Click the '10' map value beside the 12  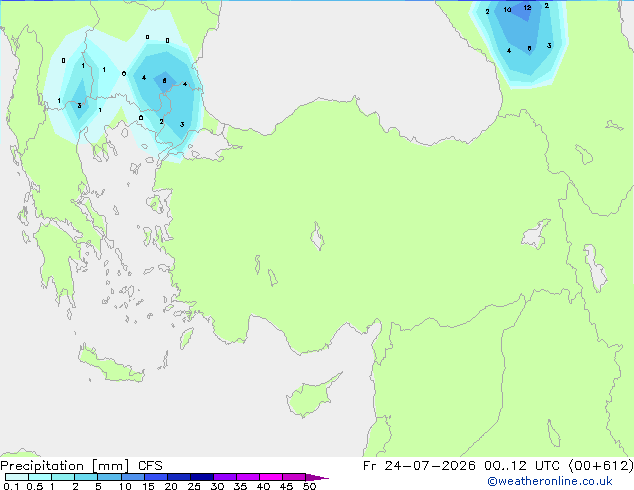507,10
